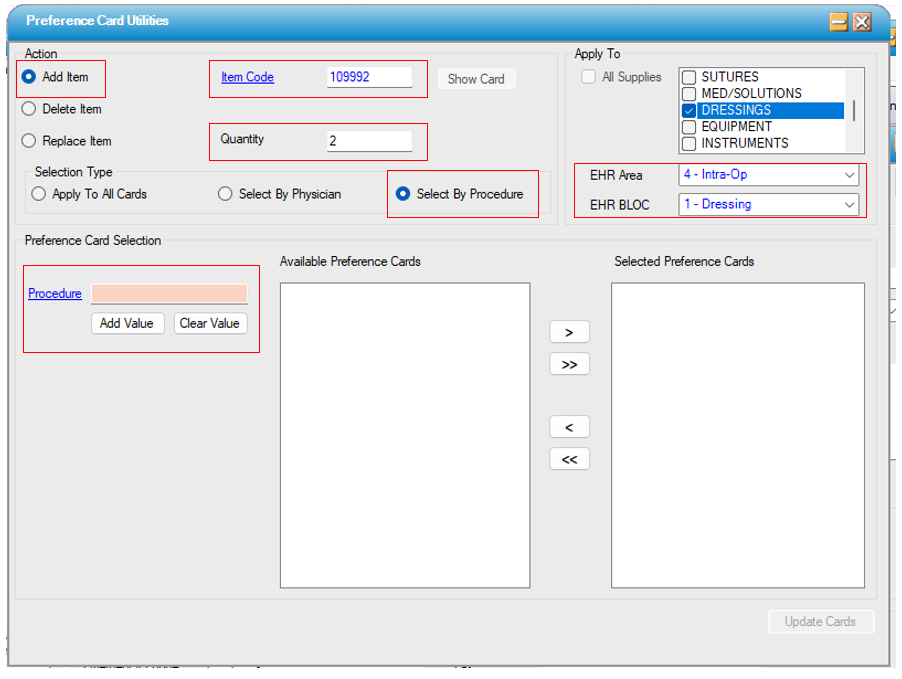Click the move-all-left '<<' arrow button
This screenshot has height=679, width=902.
[x=569, y=459]
